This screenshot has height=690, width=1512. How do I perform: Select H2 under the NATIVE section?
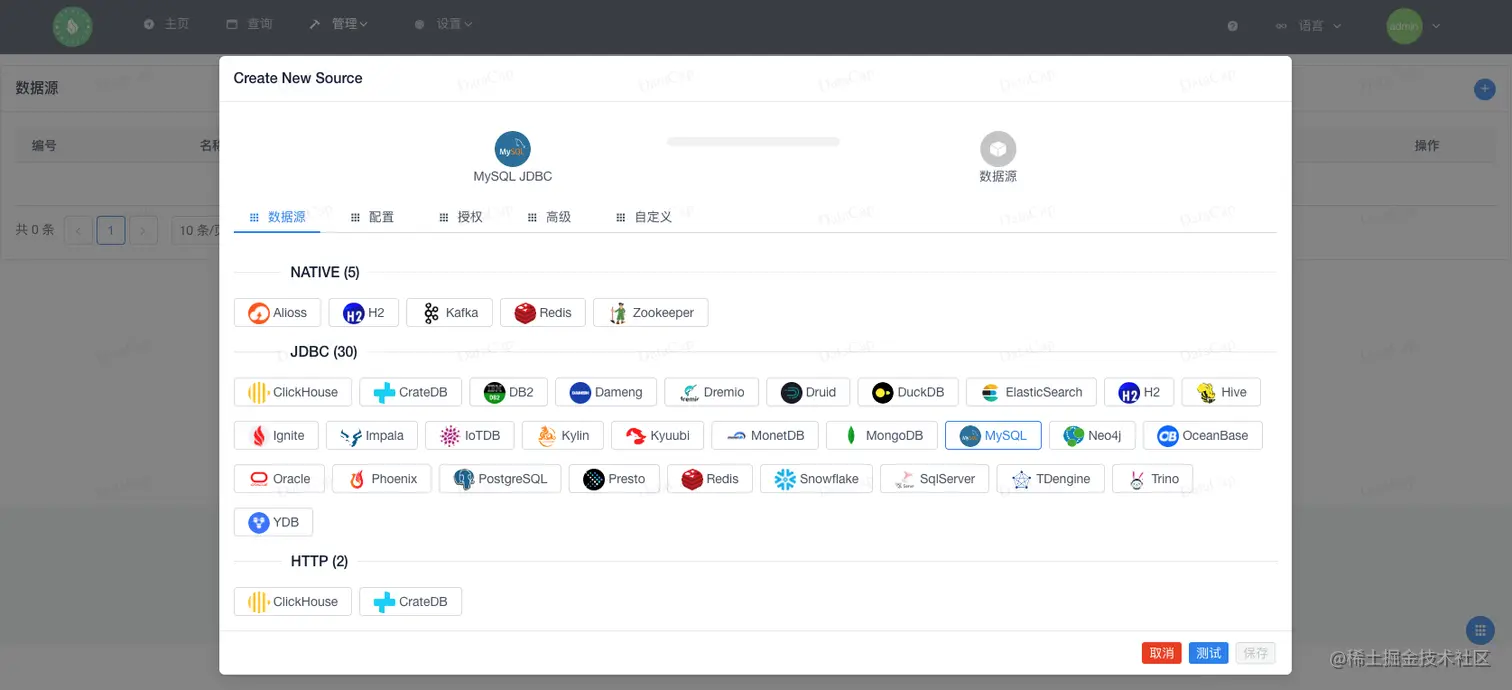pos(364,312)
